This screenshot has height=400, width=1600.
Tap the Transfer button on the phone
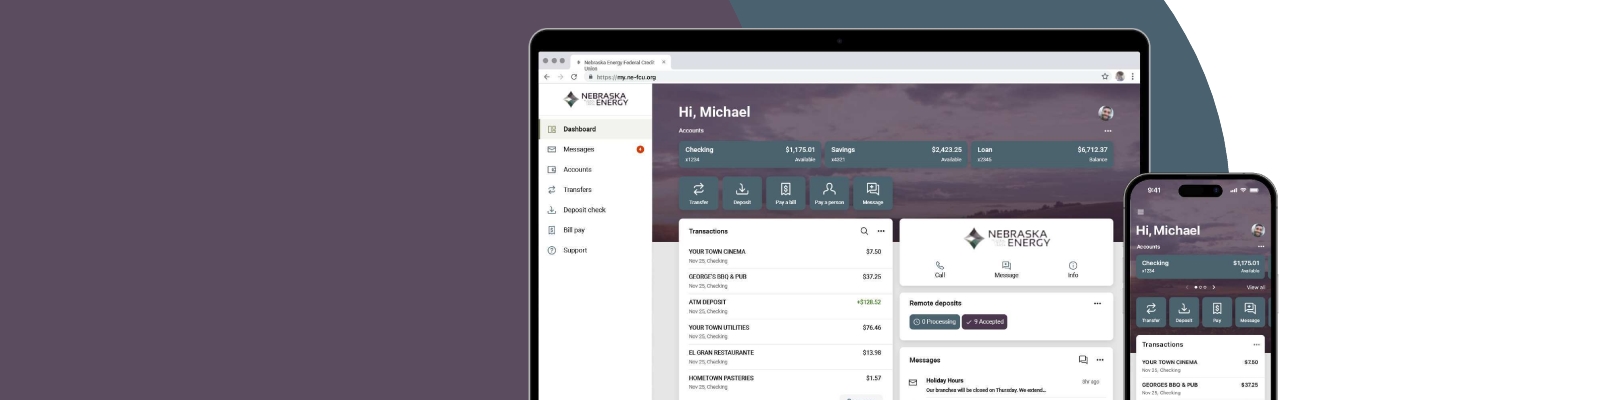coord(1151,312)
